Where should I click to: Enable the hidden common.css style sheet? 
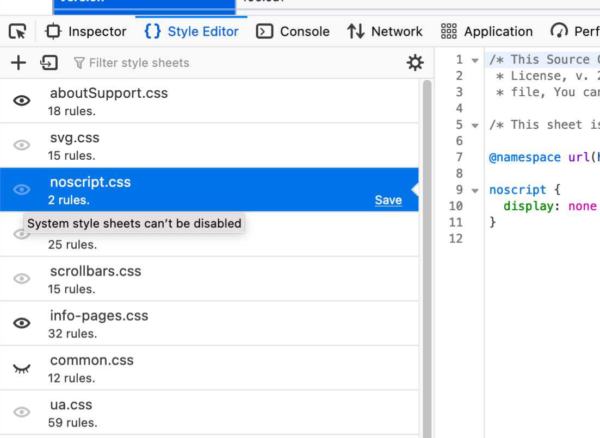[x=21, y=368]
